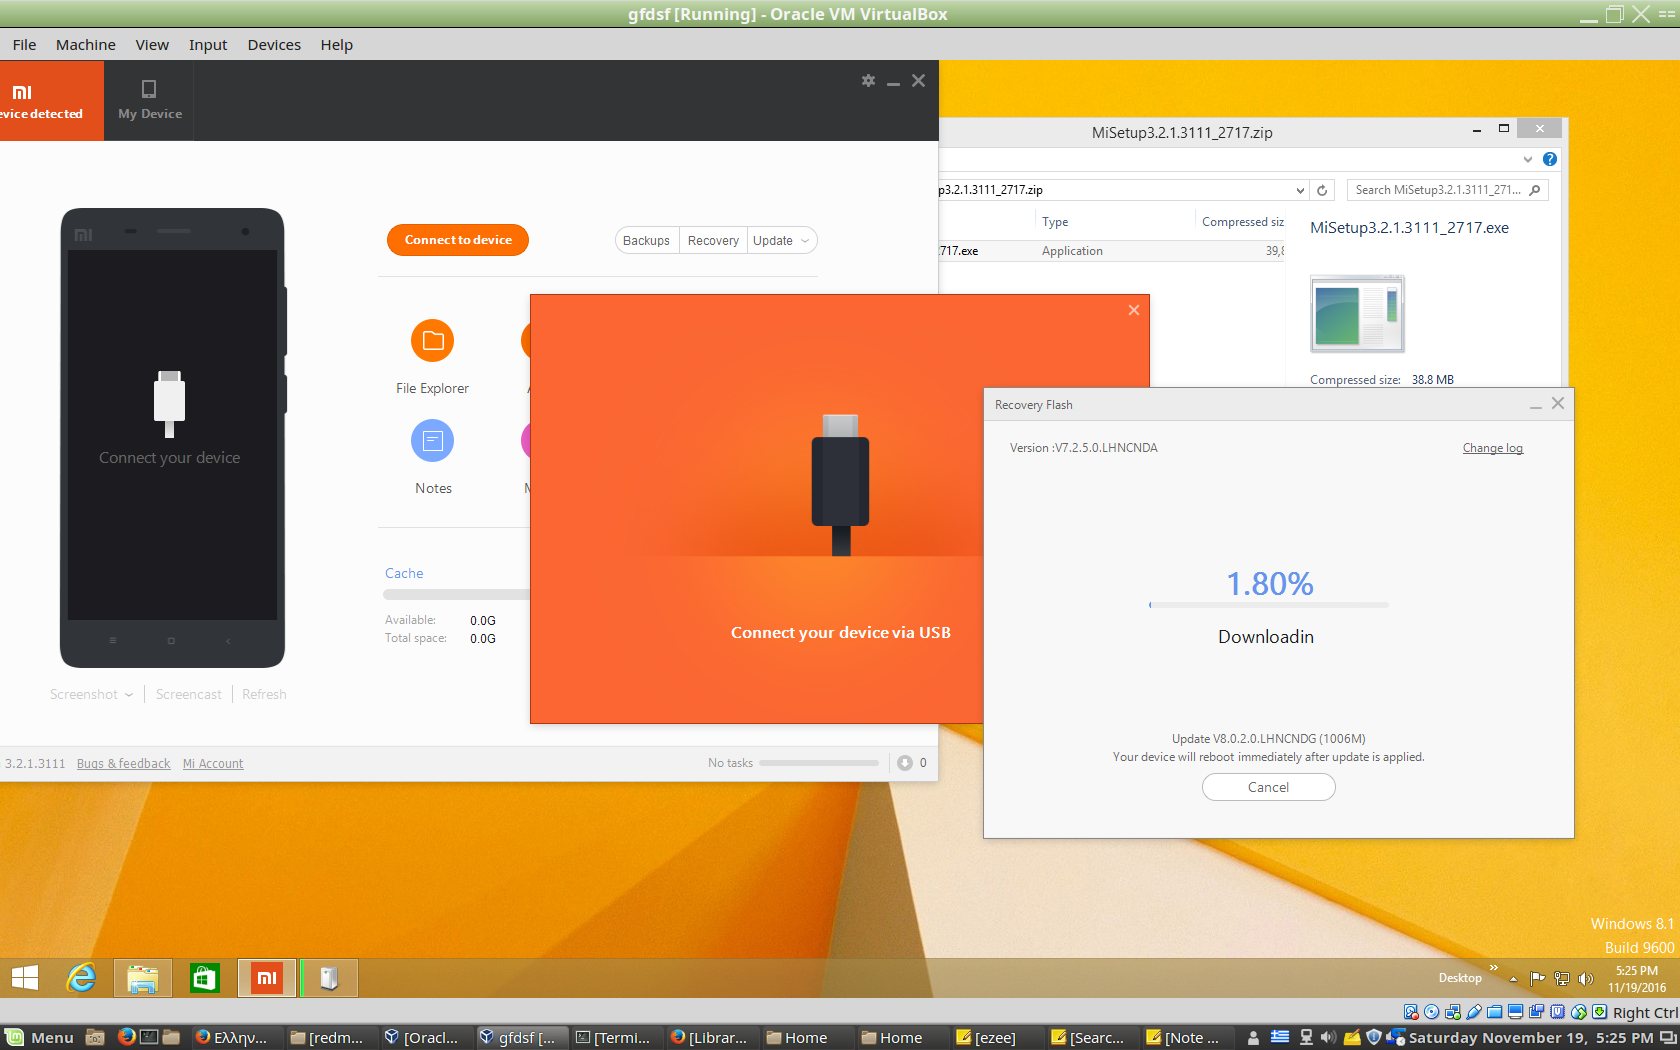
Task: Click the Connect to device button
Action: pos(458,240)
